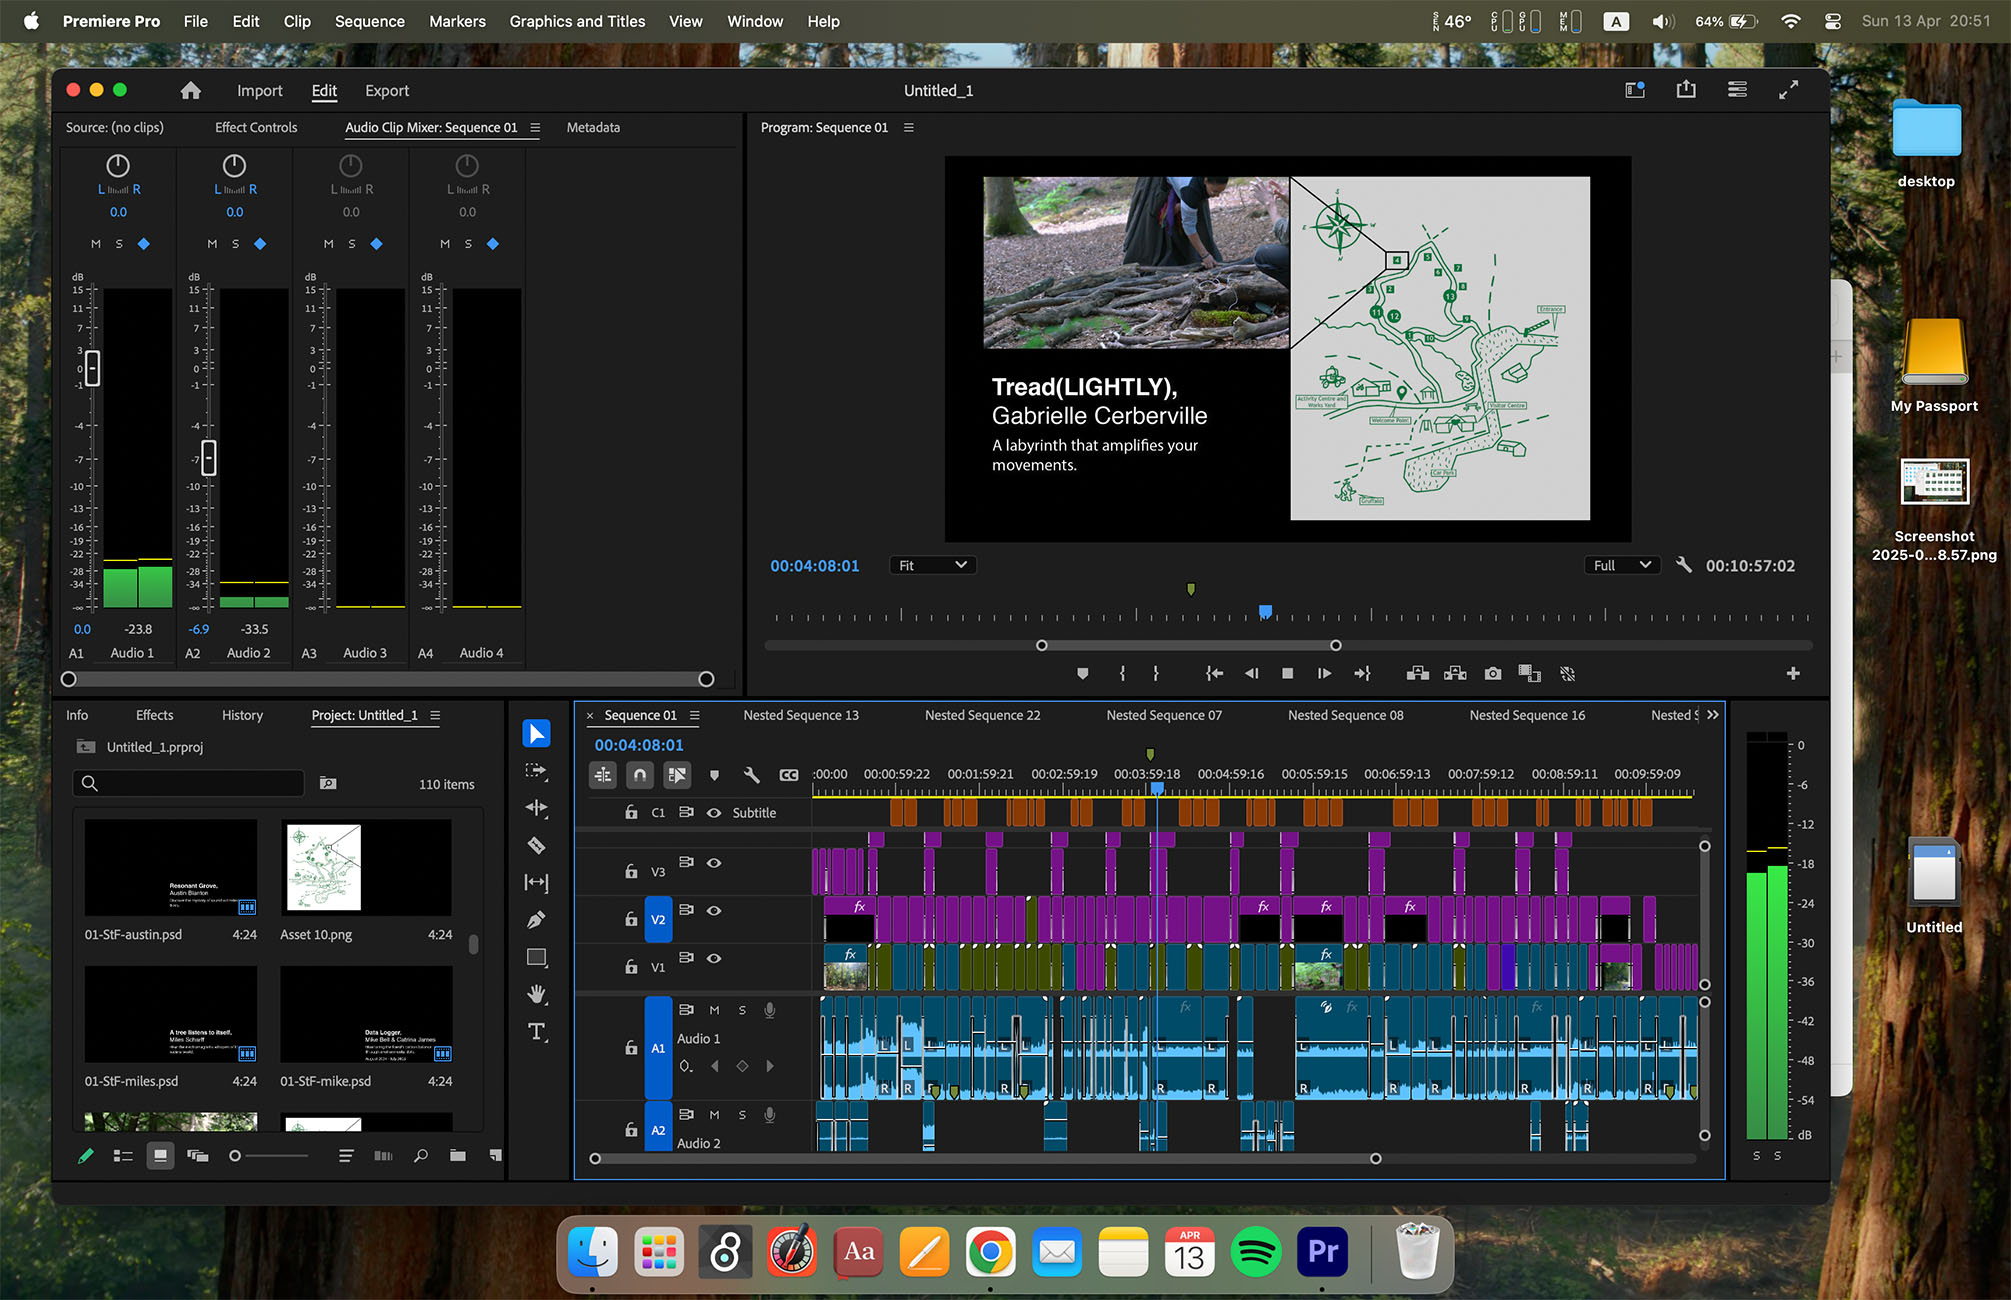Open Project Untitled_1 panel menu
2011x1300 pixels.
point(435,716)
